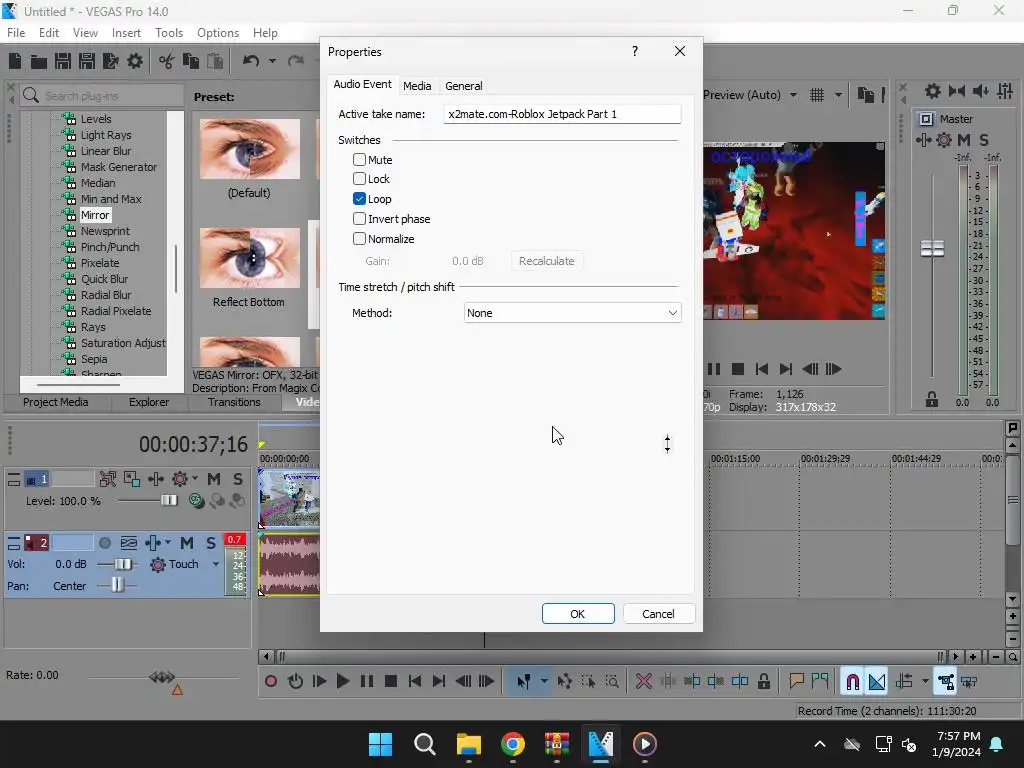Click Play in the timeline transport bar
This screenshot has height=768, width=1024.
(x=342, y=681)
